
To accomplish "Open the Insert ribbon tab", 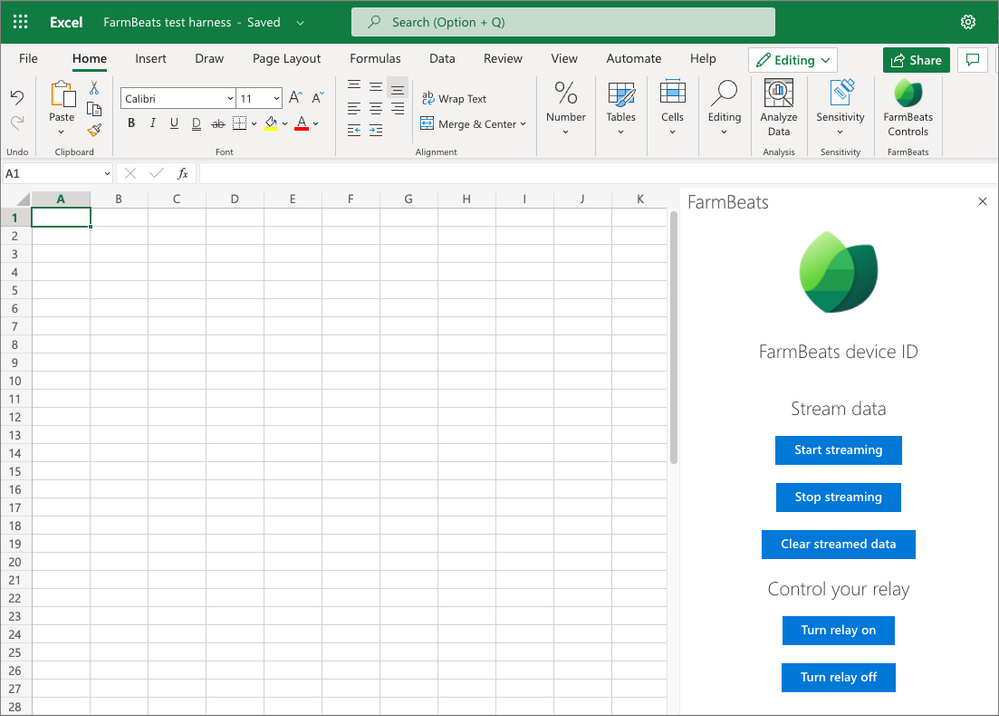I will point(150,59).
